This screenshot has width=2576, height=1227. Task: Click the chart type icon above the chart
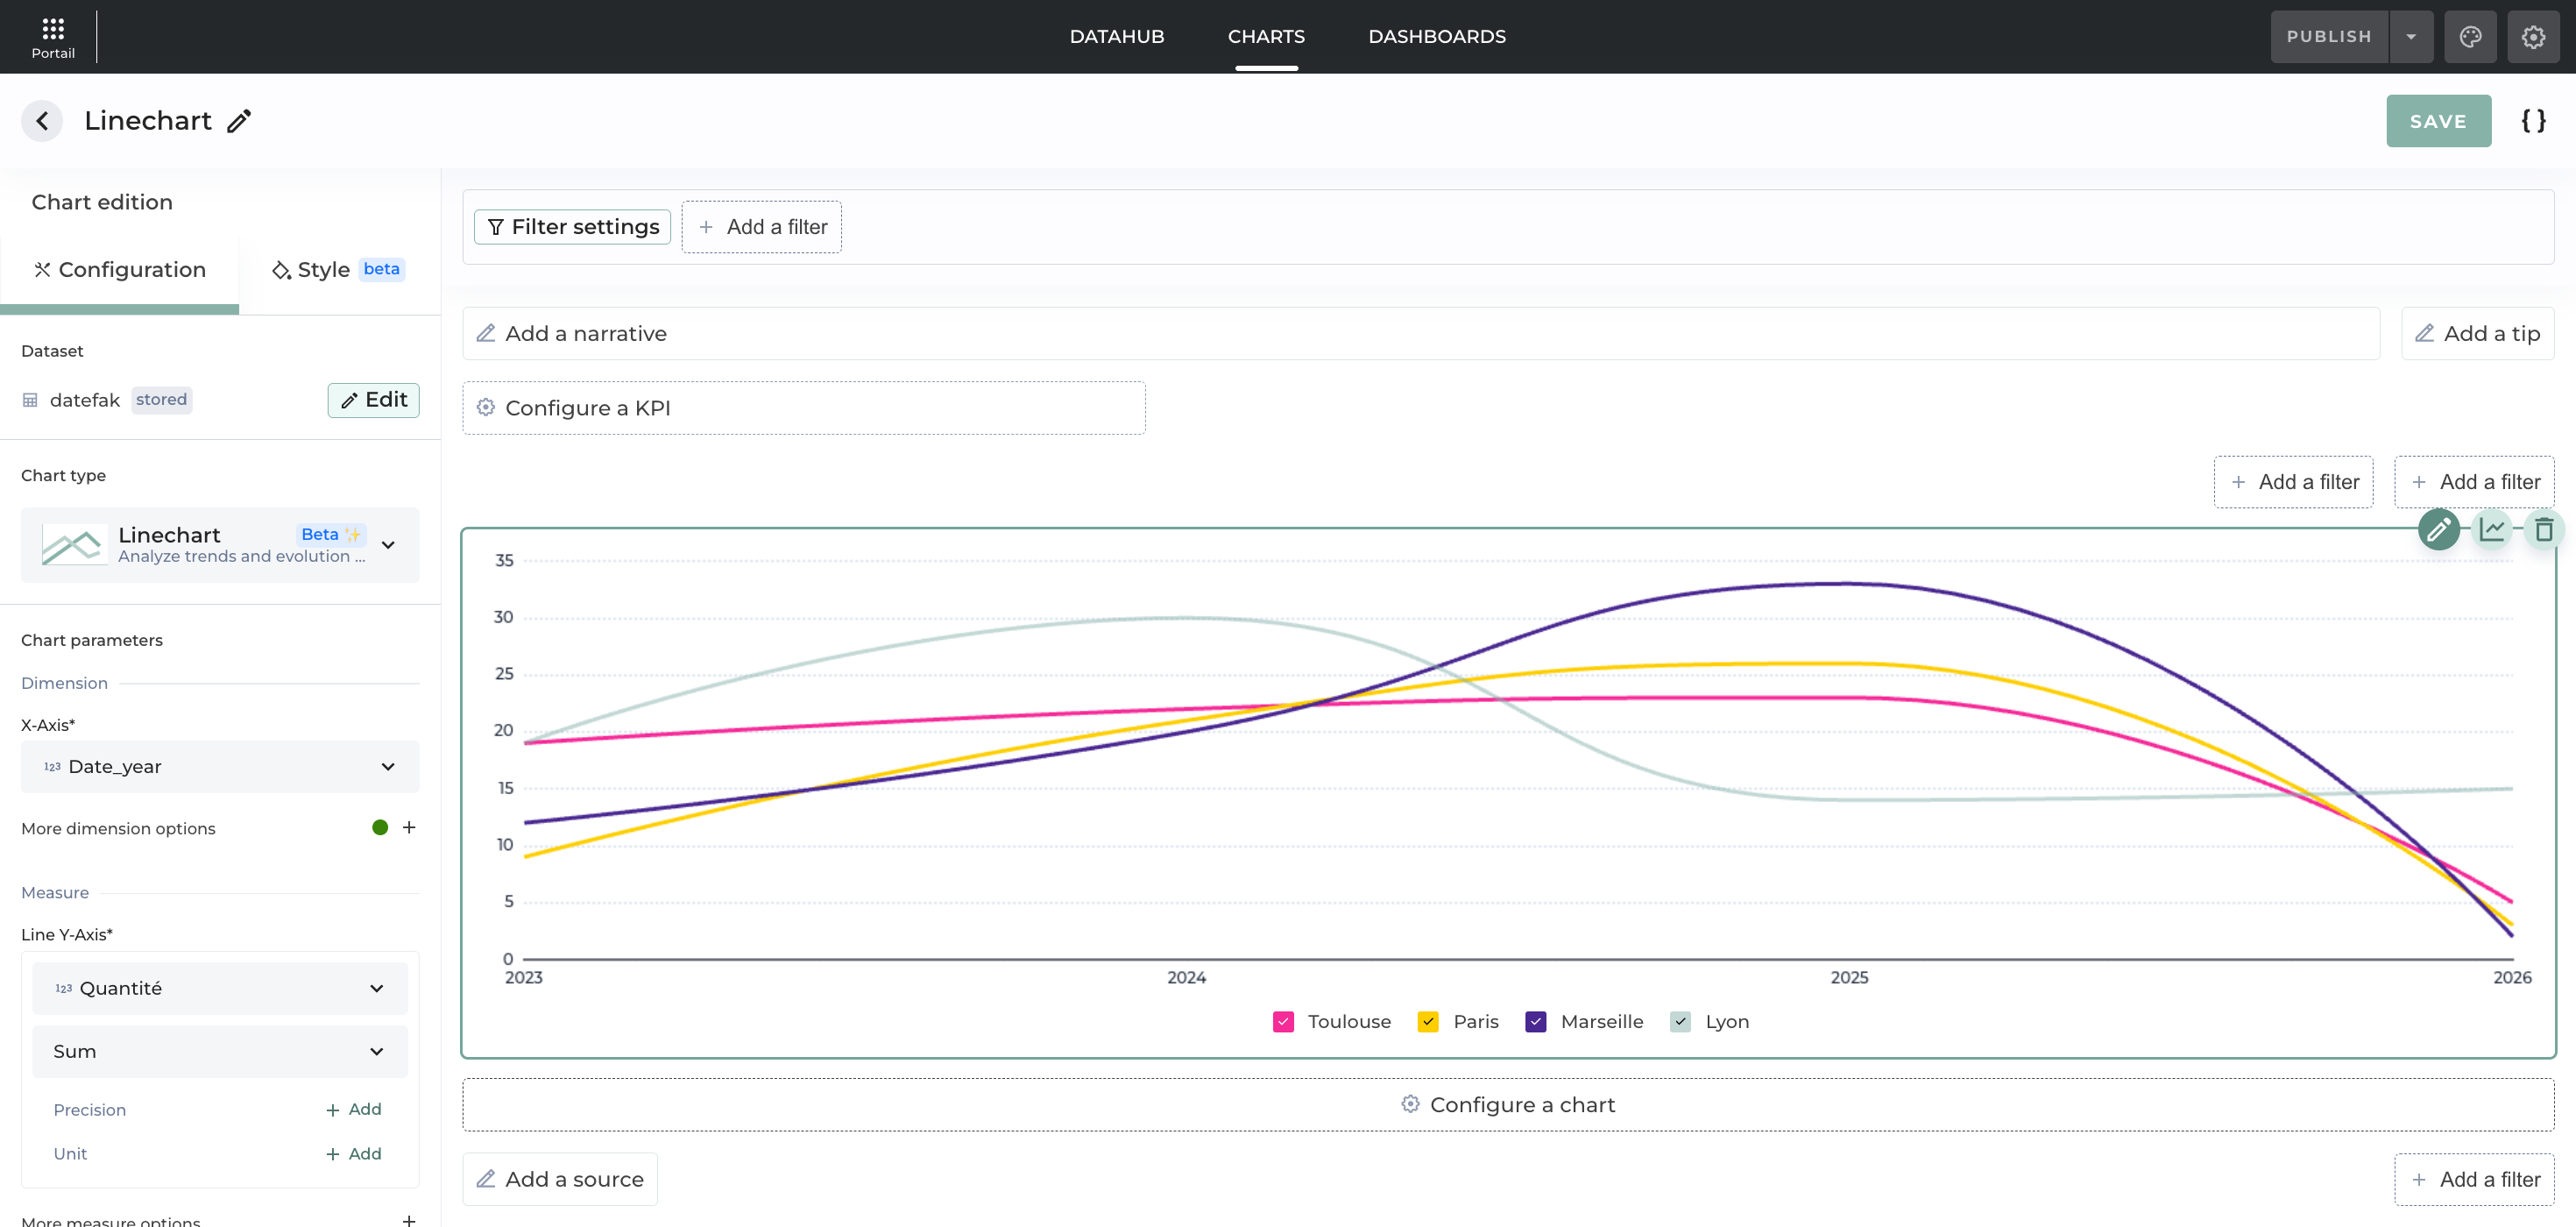pyautogui.click(x=2492, y=529)
